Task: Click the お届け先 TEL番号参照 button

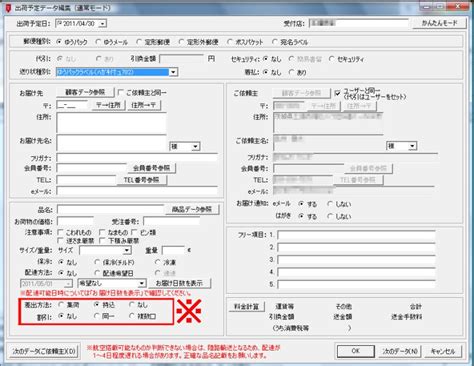Action: [x=142, y=180]
